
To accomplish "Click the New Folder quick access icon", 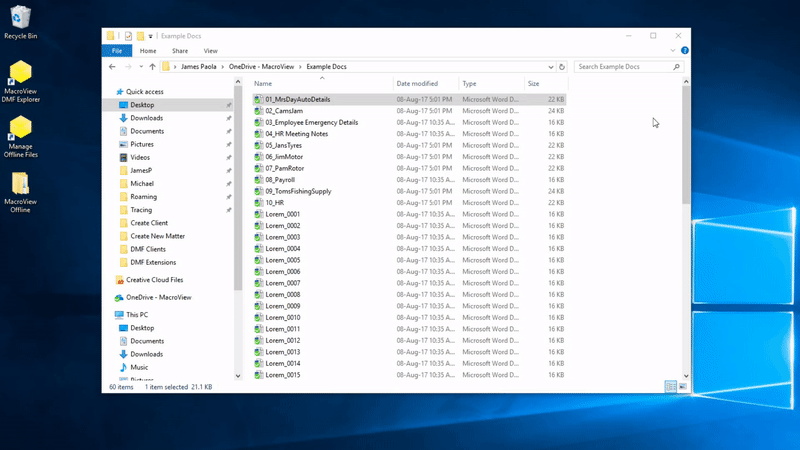I will (x=140, y=36).
